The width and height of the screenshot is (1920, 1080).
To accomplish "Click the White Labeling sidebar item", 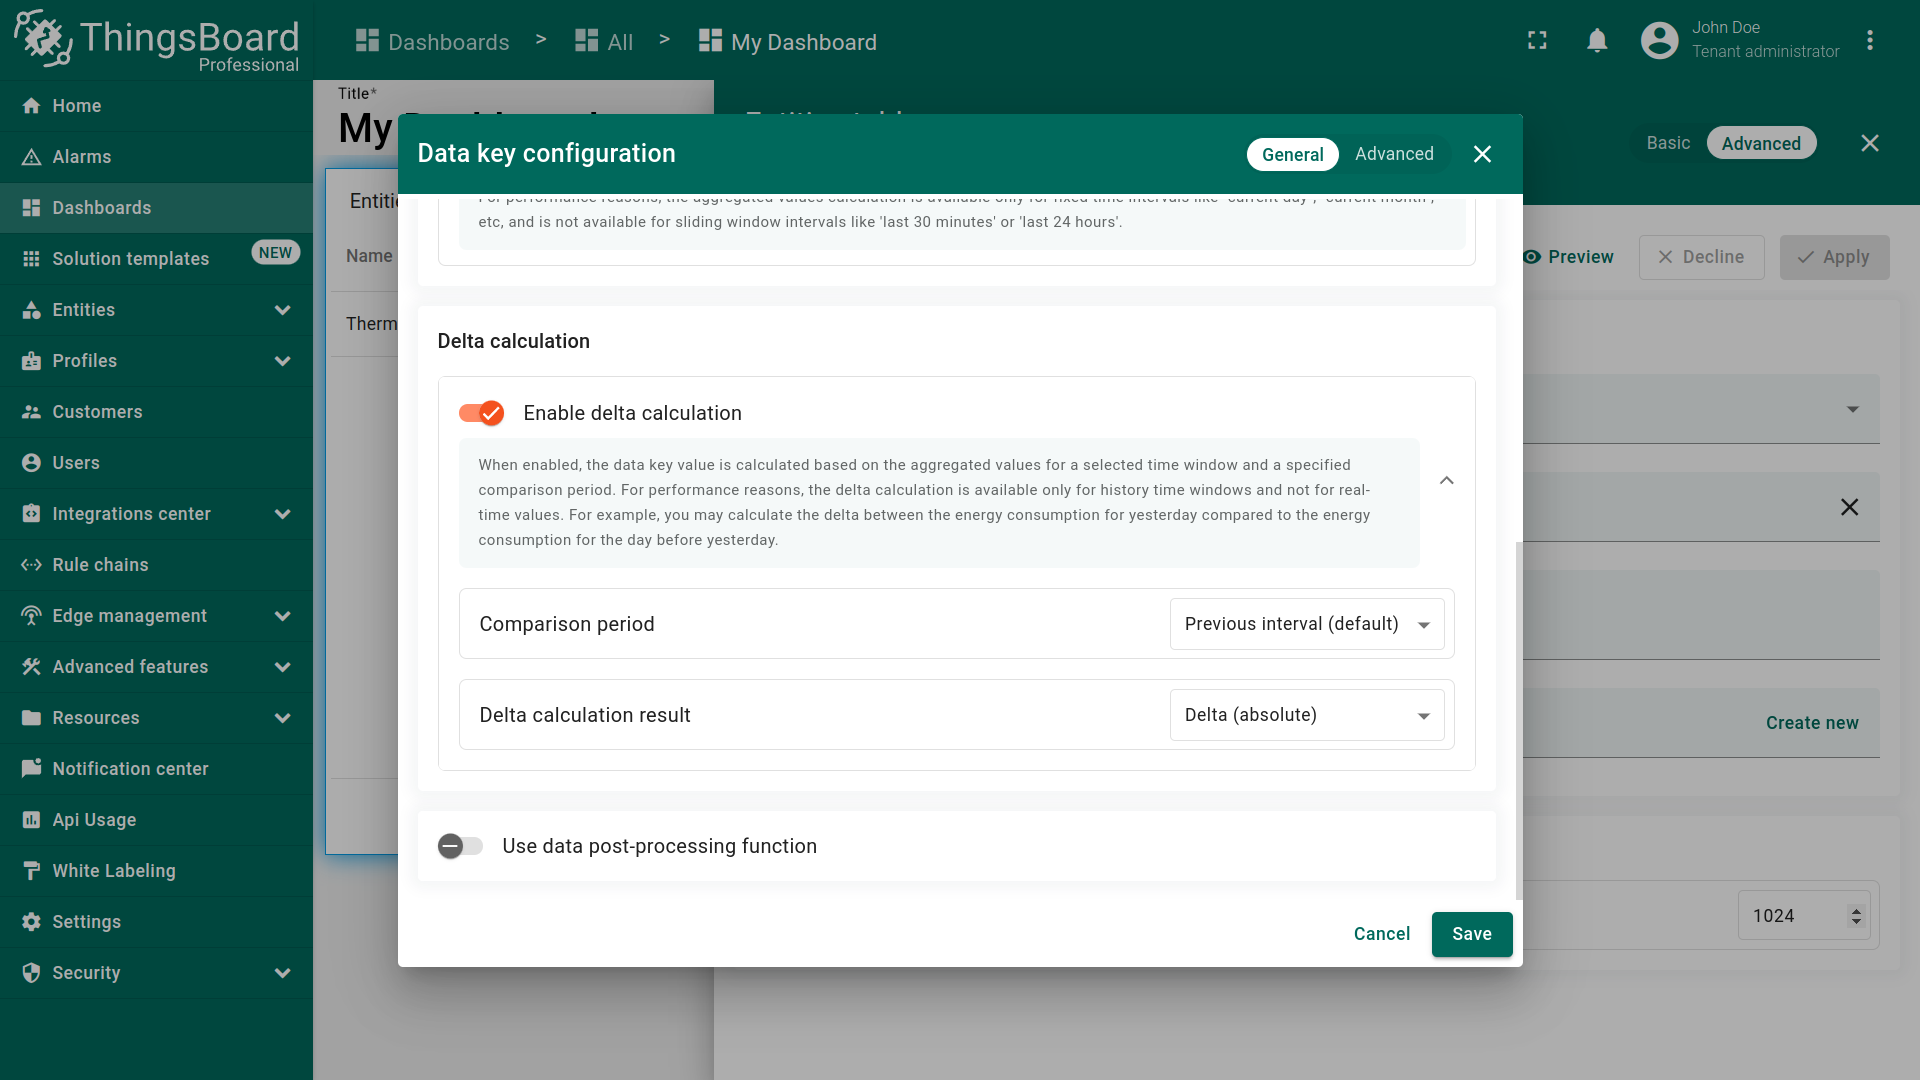I will point(113,871).
